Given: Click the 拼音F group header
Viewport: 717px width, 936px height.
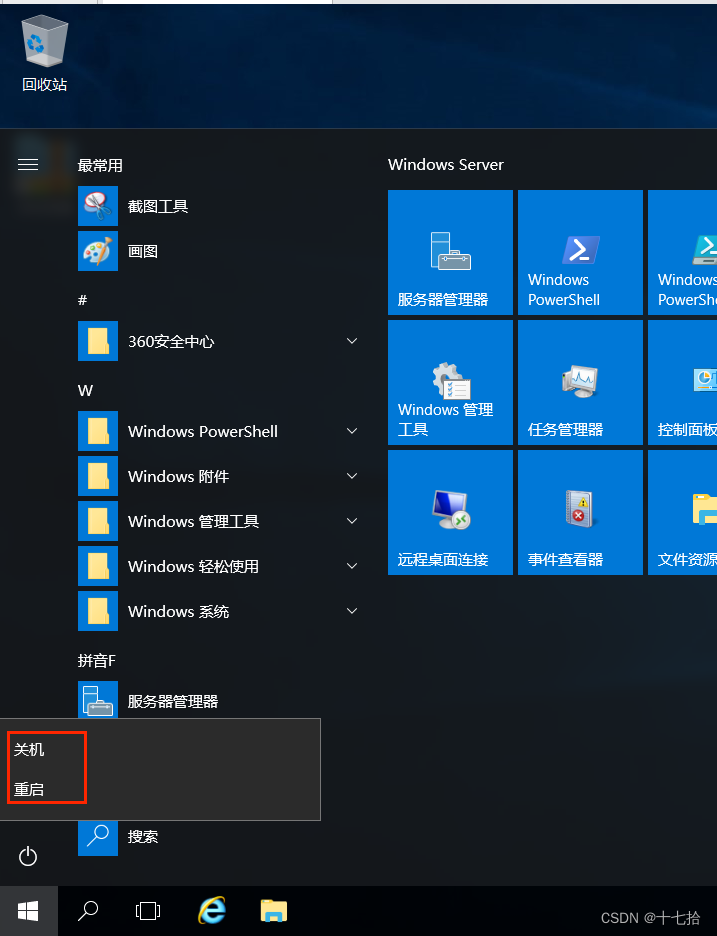Looking at the screenshot, I should pos(97,660).
